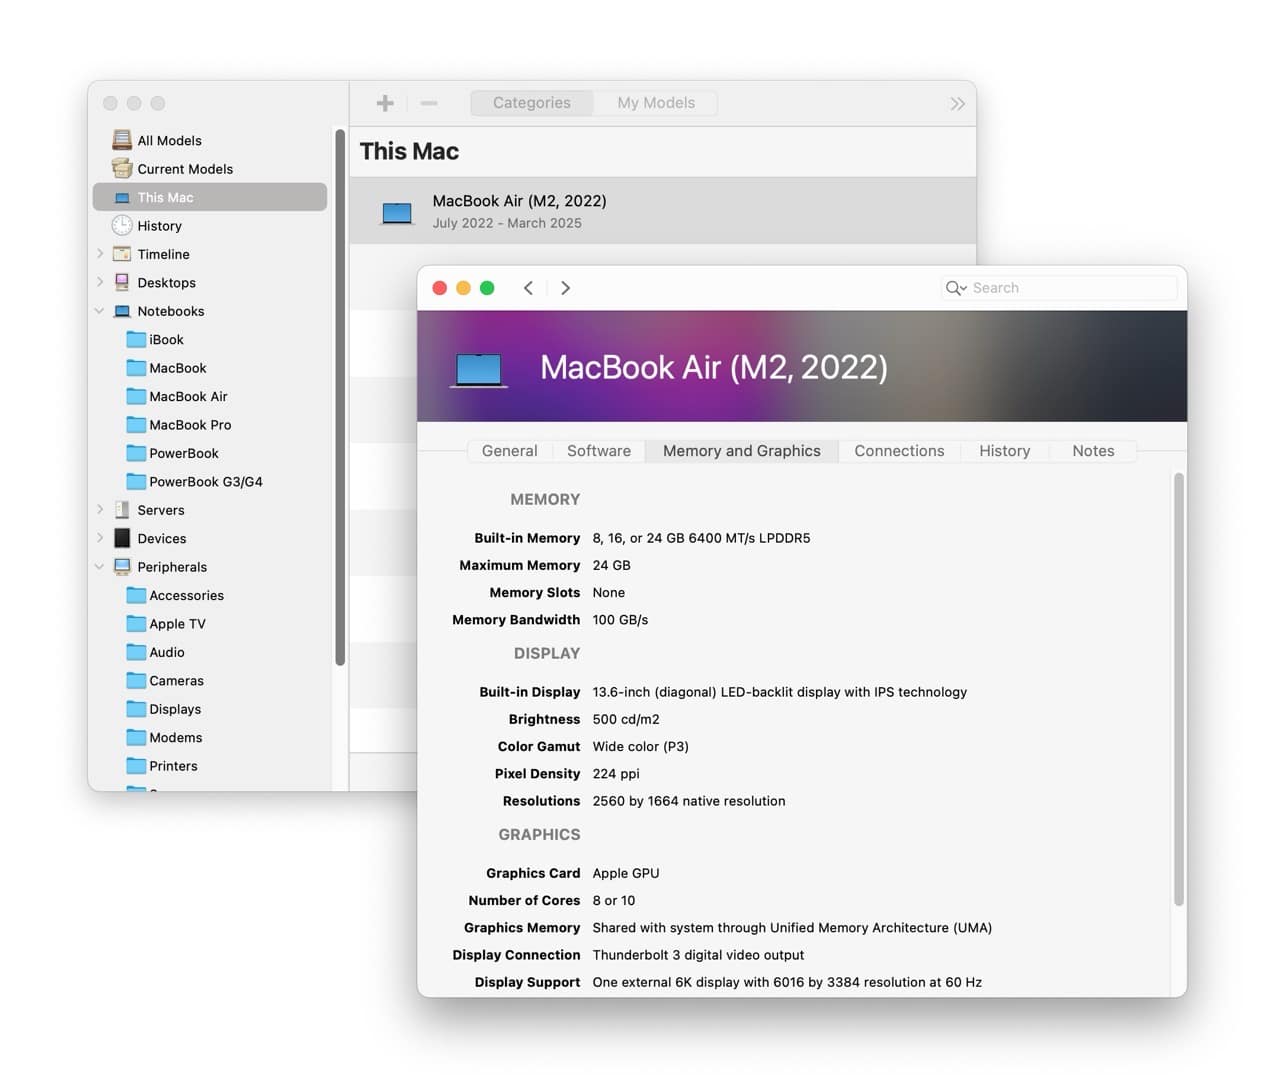The width and height of the screenshot is (1280, 1090).
Task: Go back with the left arrow
Action: (x=528, y=288)
